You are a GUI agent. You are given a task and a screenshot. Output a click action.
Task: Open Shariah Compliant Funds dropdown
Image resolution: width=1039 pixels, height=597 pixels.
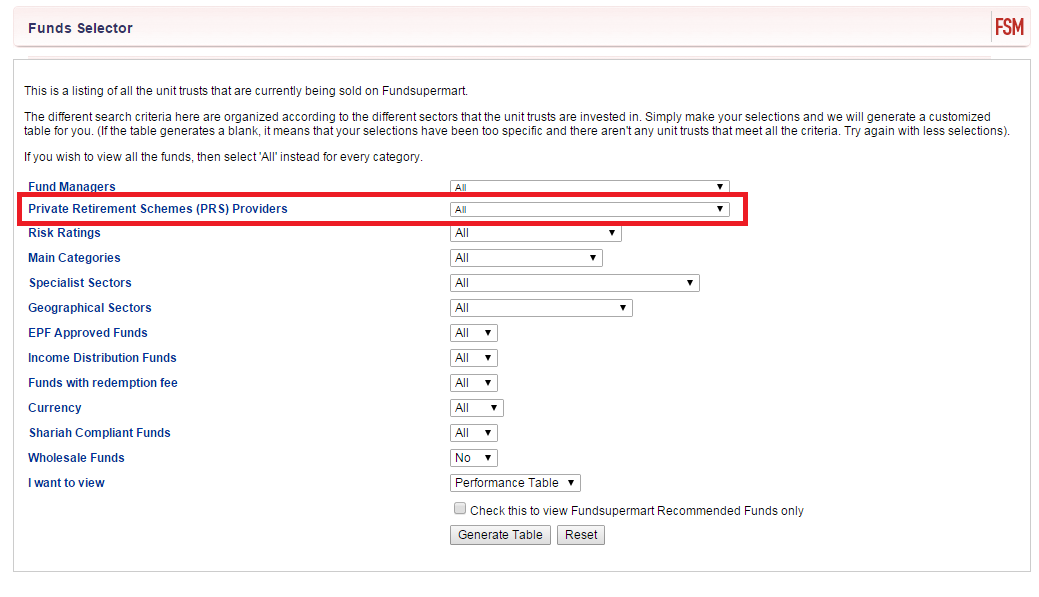click(x=474, y=433)
